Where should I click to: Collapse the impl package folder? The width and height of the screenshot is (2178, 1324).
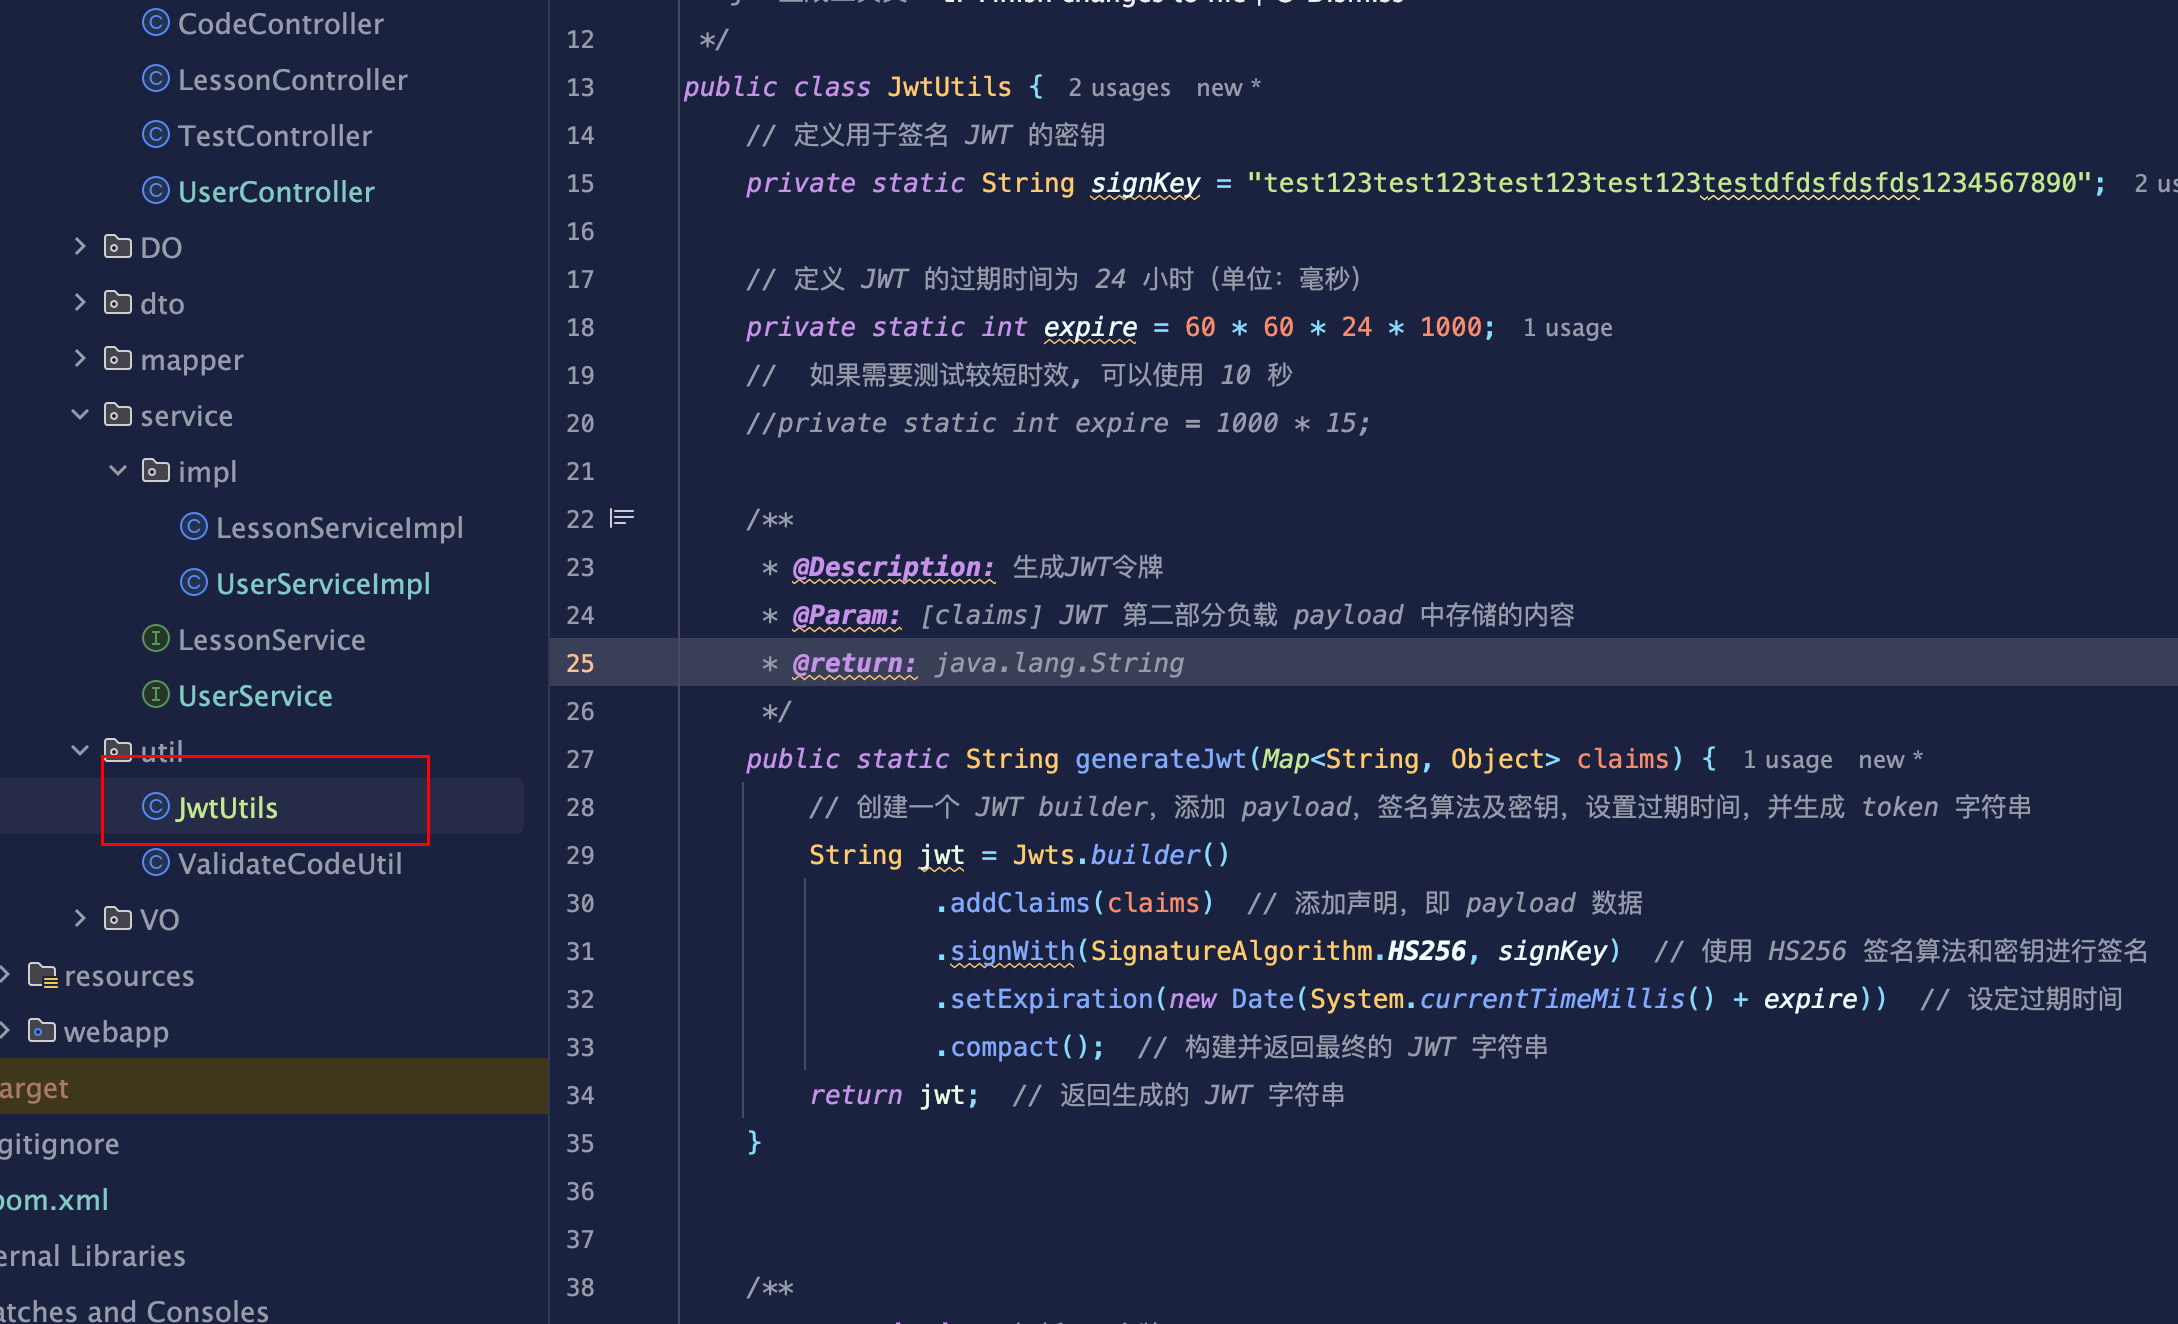point(118,470)
